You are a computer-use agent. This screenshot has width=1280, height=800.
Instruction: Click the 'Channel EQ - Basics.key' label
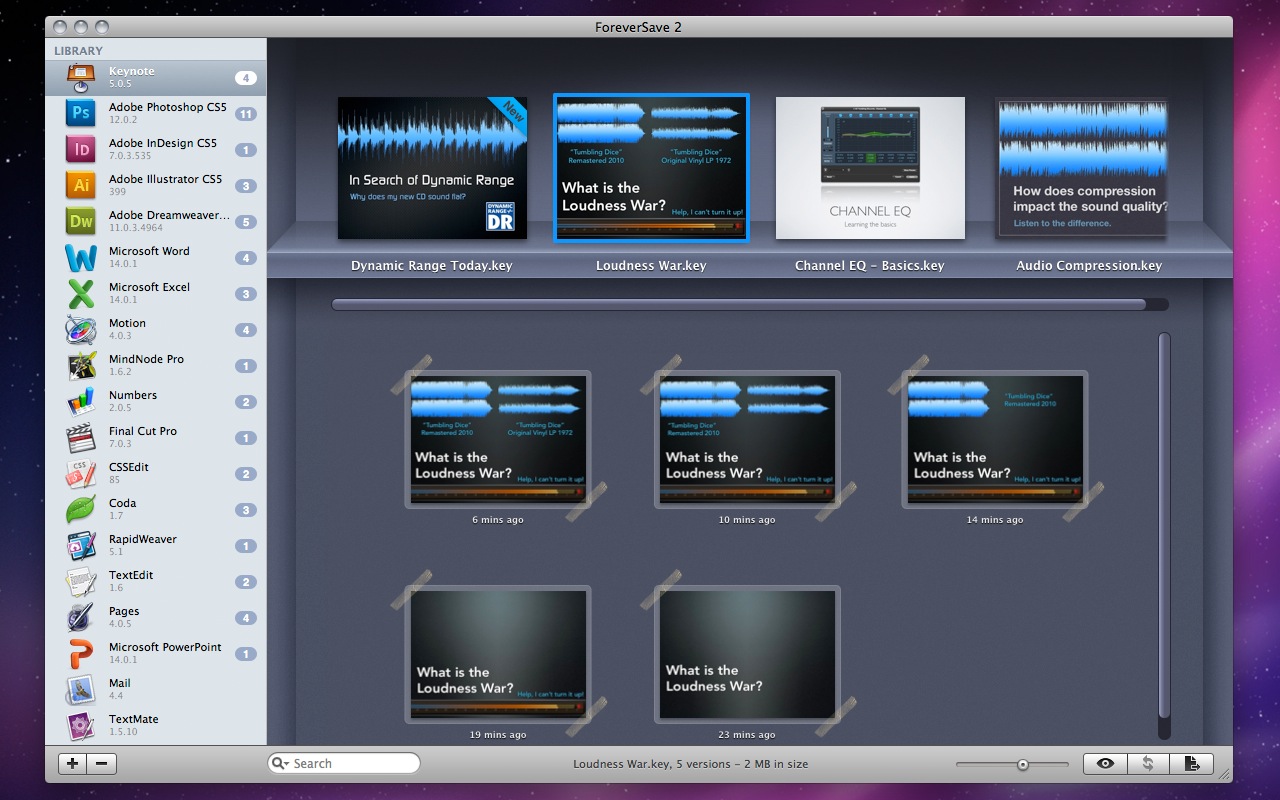pos(869,266)
